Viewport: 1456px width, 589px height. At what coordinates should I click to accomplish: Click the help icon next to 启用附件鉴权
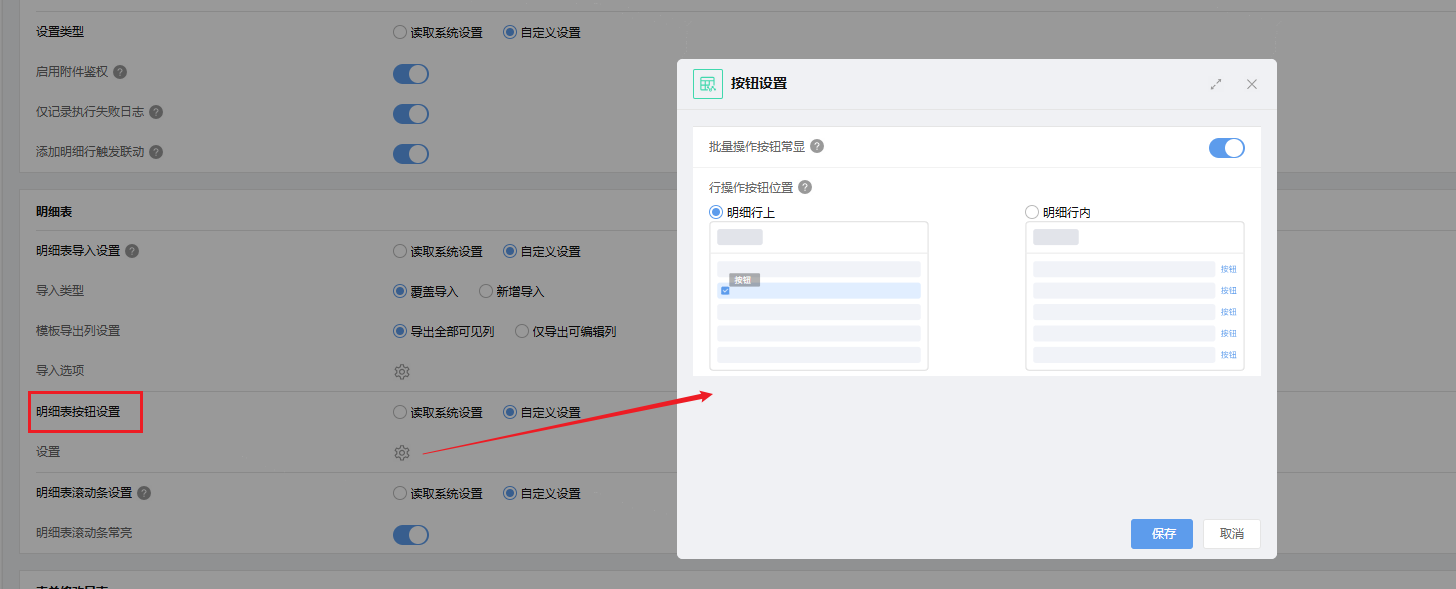coord(120,72)
